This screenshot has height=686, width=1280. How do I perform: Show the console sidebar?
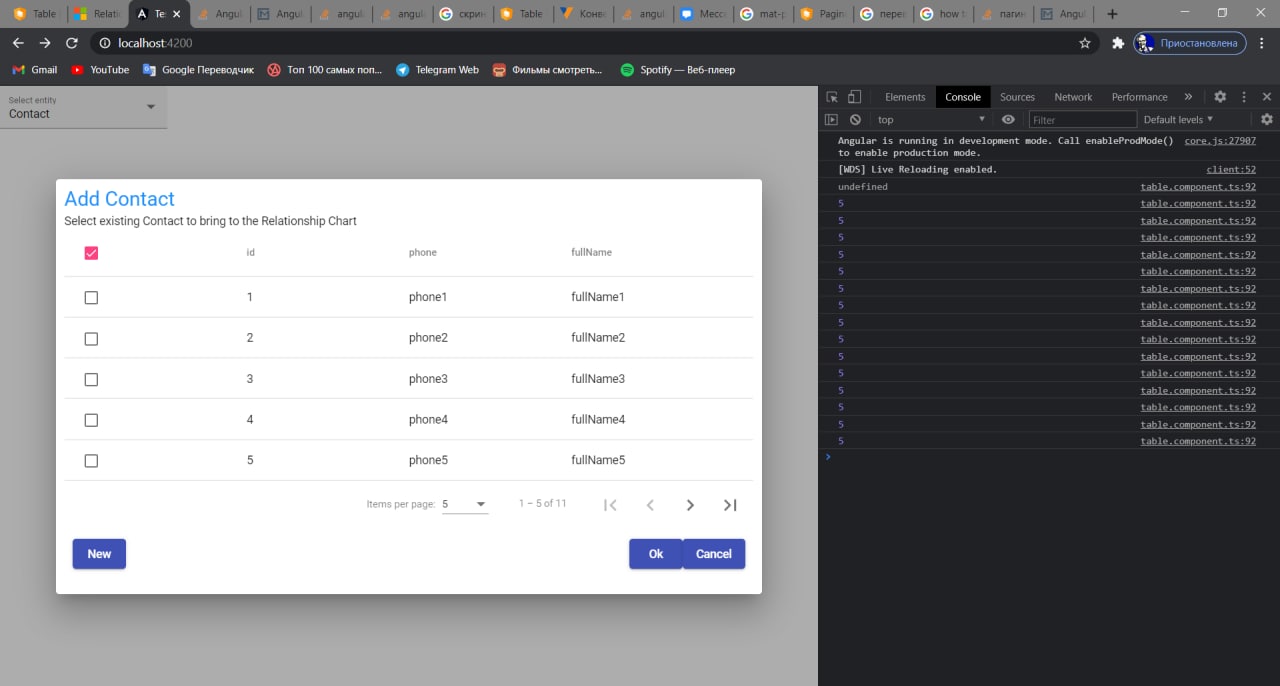click(x=831, y=119)
